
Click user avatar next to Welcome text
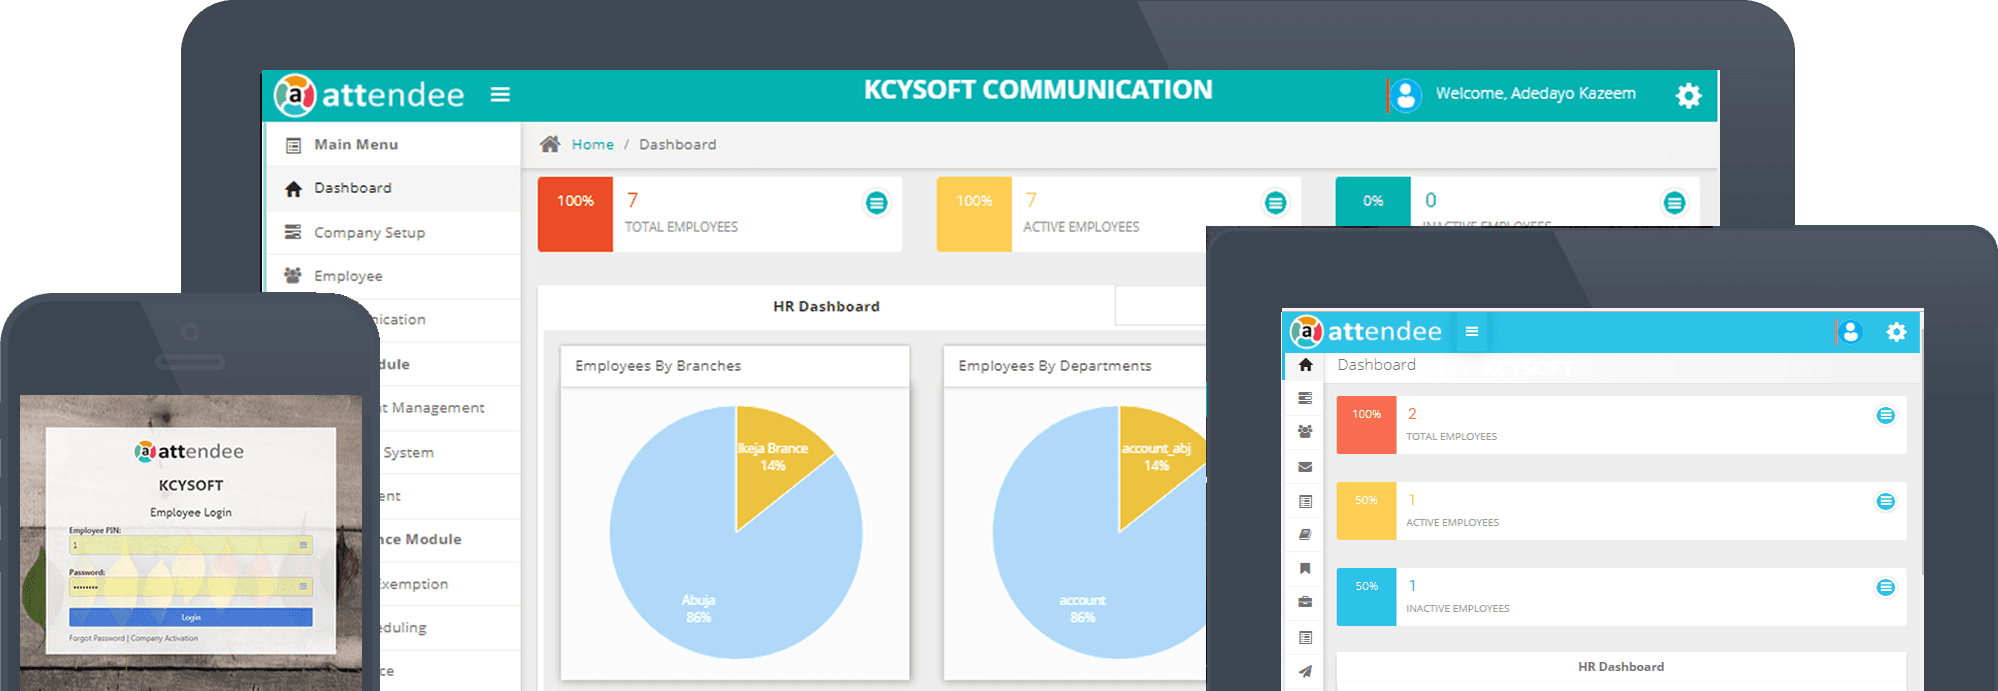(1406, 95)
